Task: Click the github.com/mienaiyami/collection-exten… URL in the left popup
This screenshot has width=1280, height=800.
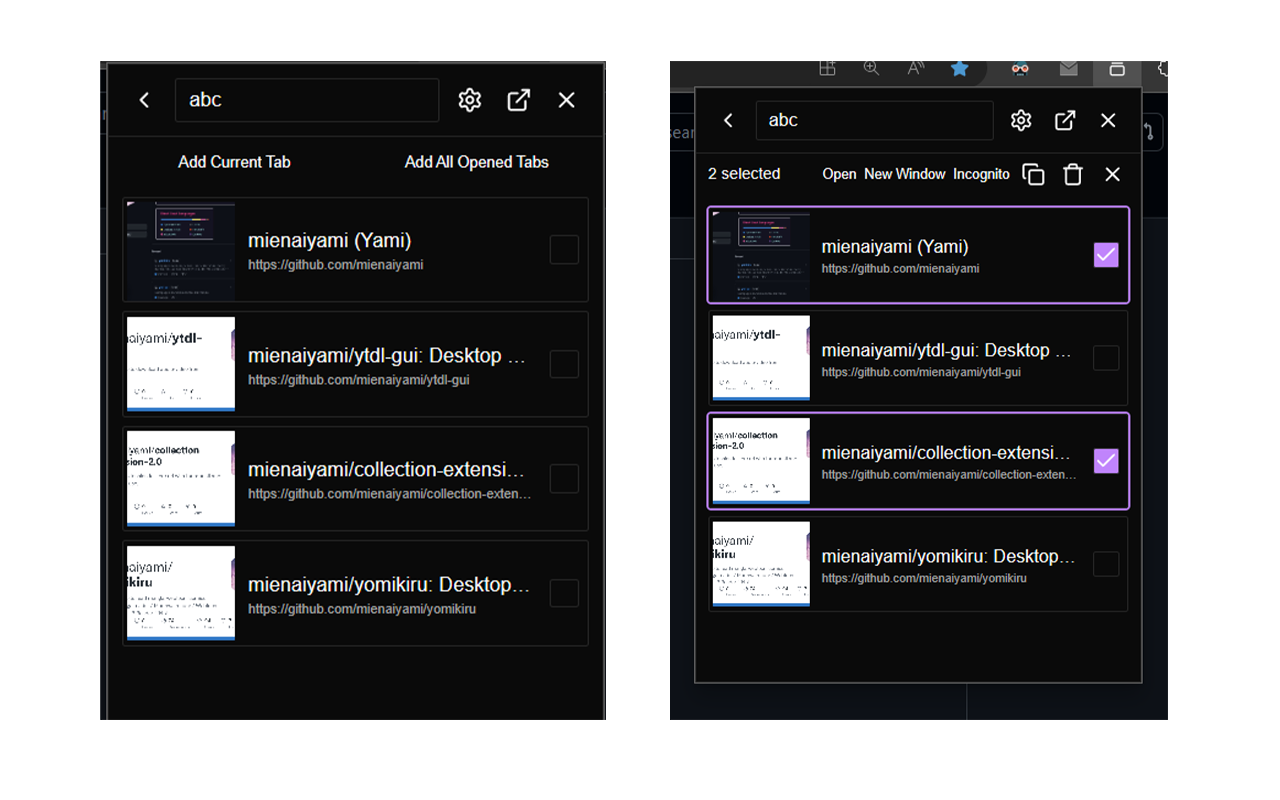Action: [x=390, y=494]
